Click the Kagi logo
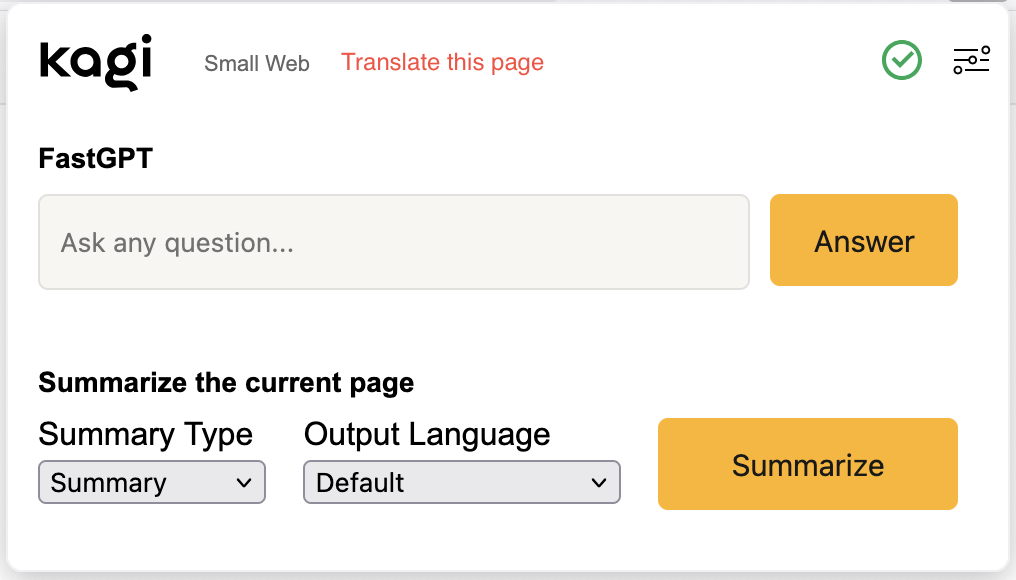Image resolution: width=1016 pixels, height=580 pixels. tap(95, 62)
